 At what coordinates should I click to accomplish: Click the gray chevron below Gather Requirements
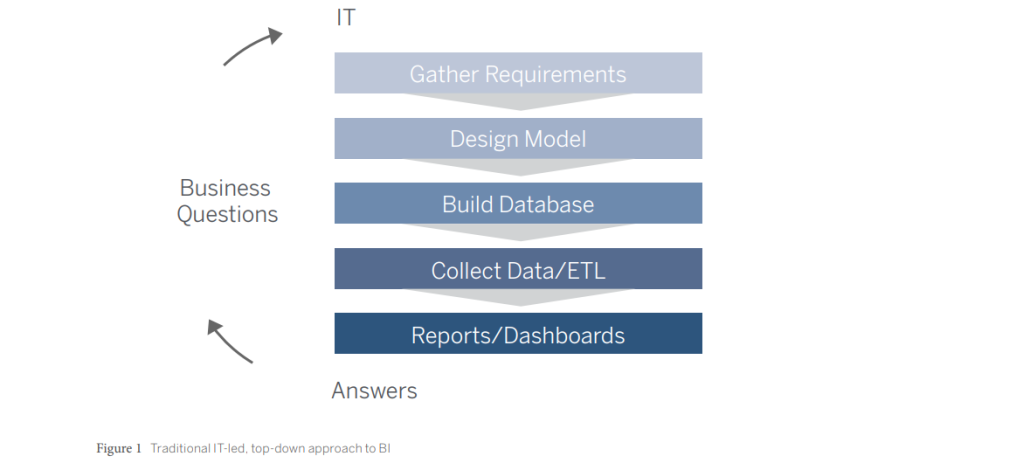(x=518, y=101)
